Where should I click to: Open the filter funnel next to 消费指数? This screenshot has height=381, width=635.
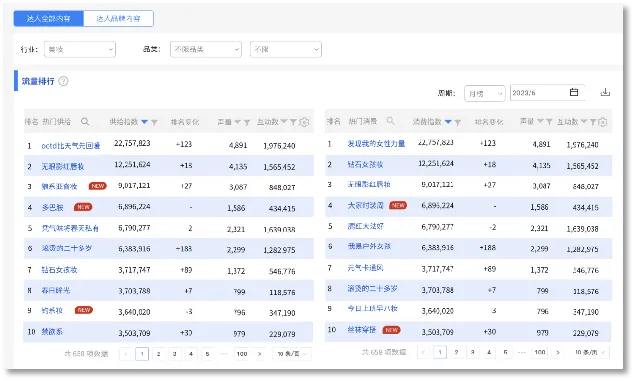pyautogui.click(x=458, y=122)
